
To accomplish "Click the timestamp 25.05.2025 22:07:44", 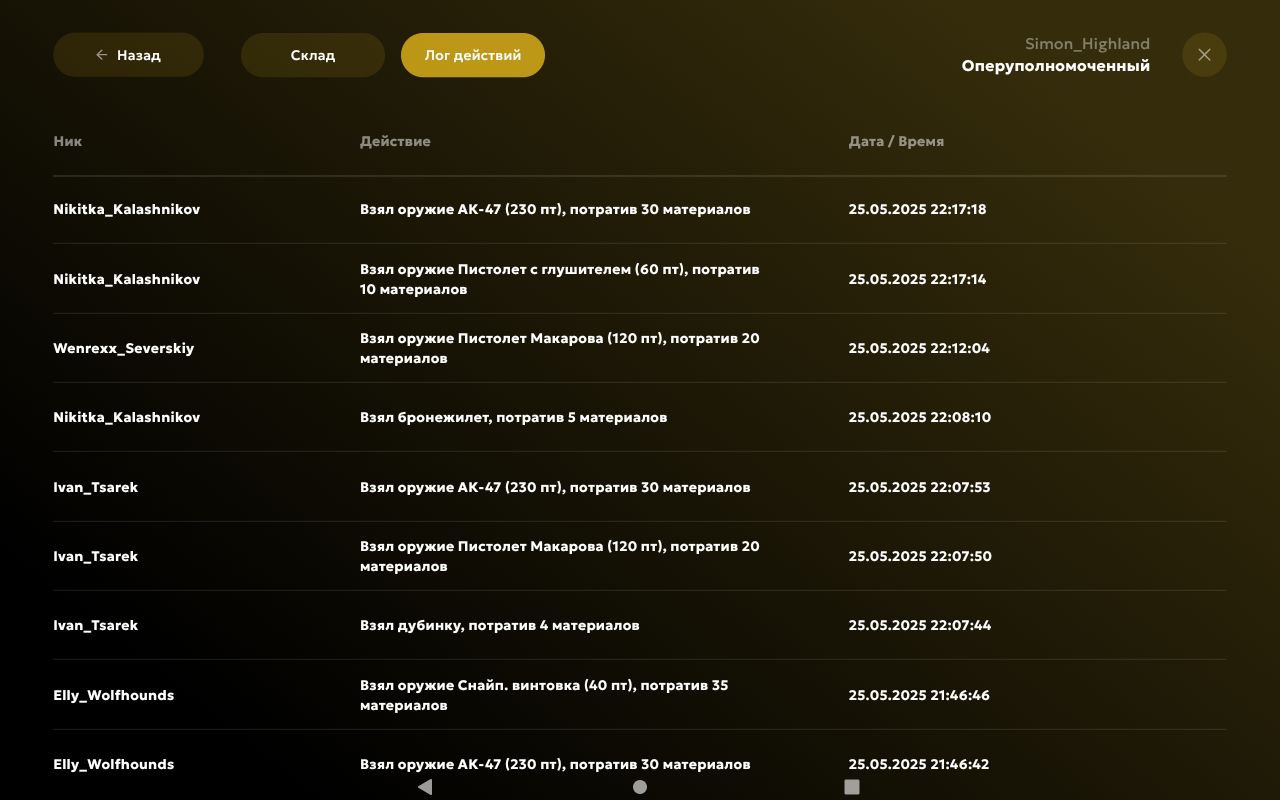I will (x=920, y=625).
